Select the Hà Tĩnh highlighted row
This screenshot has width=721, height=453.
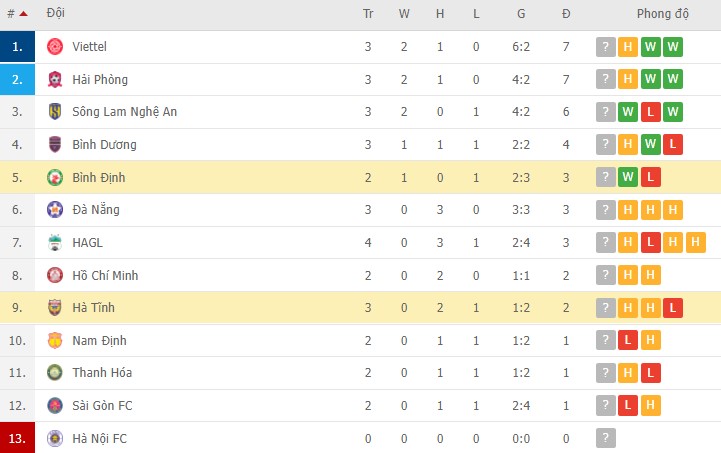(360, 308)
